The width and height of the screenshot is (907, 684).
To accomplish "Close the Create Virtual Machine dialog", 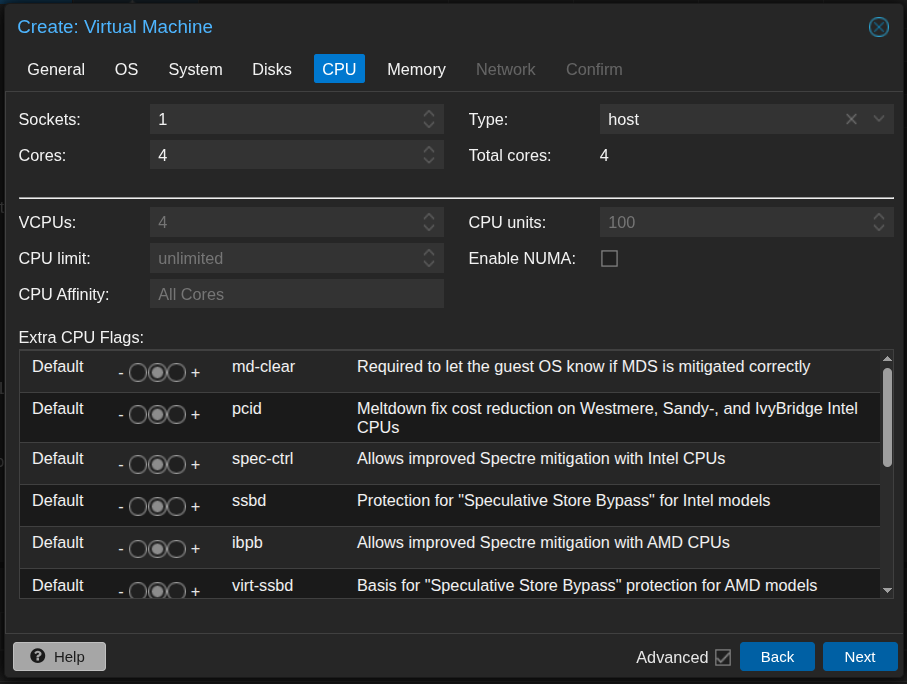I will pyautogui.click(x=878, y=27).
